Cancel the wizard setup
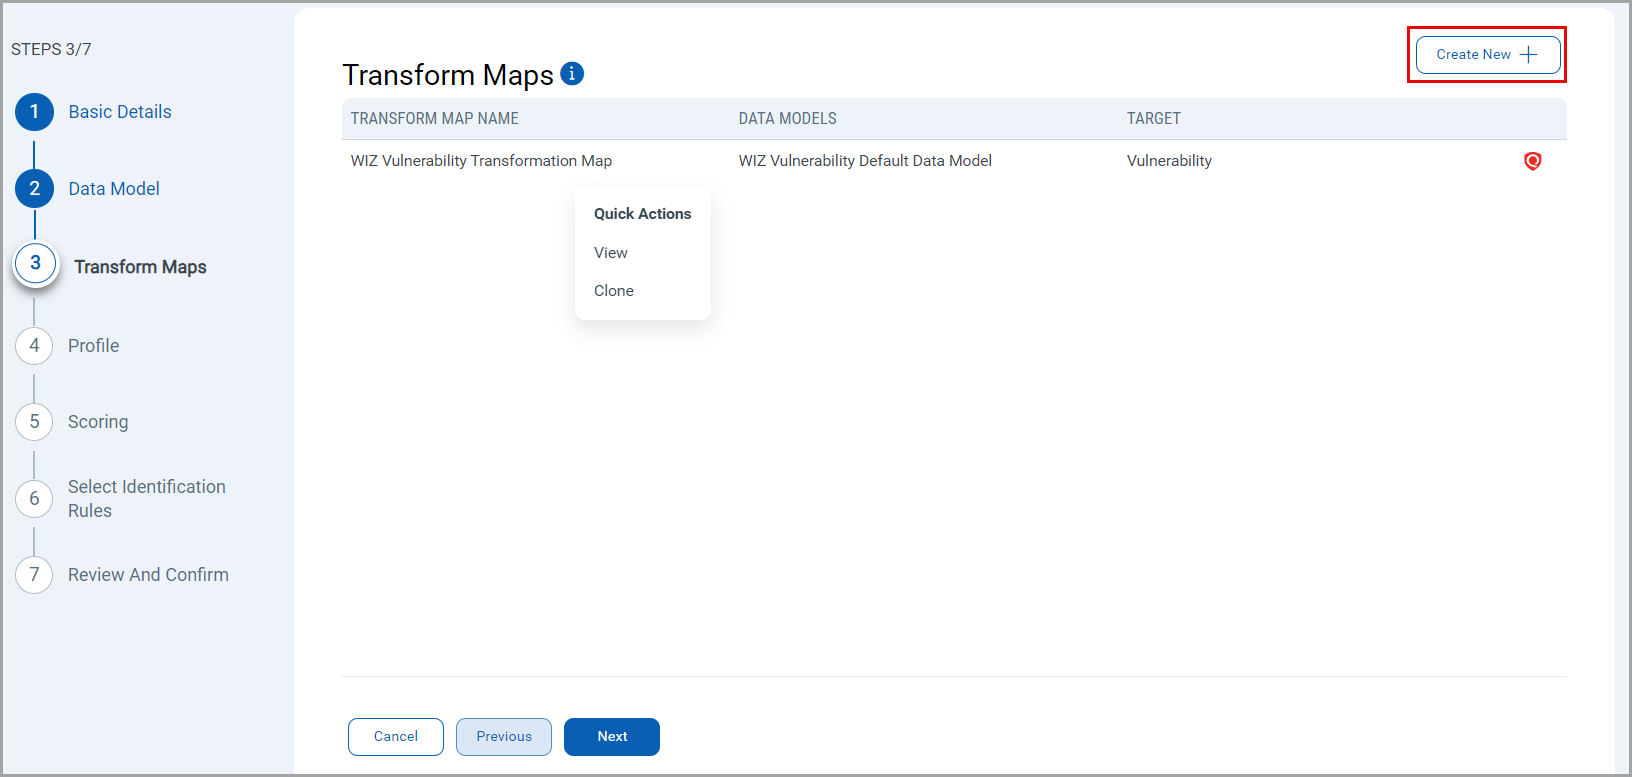Image resolution: width=1632 pixels, height=777 pixels. 396,737
